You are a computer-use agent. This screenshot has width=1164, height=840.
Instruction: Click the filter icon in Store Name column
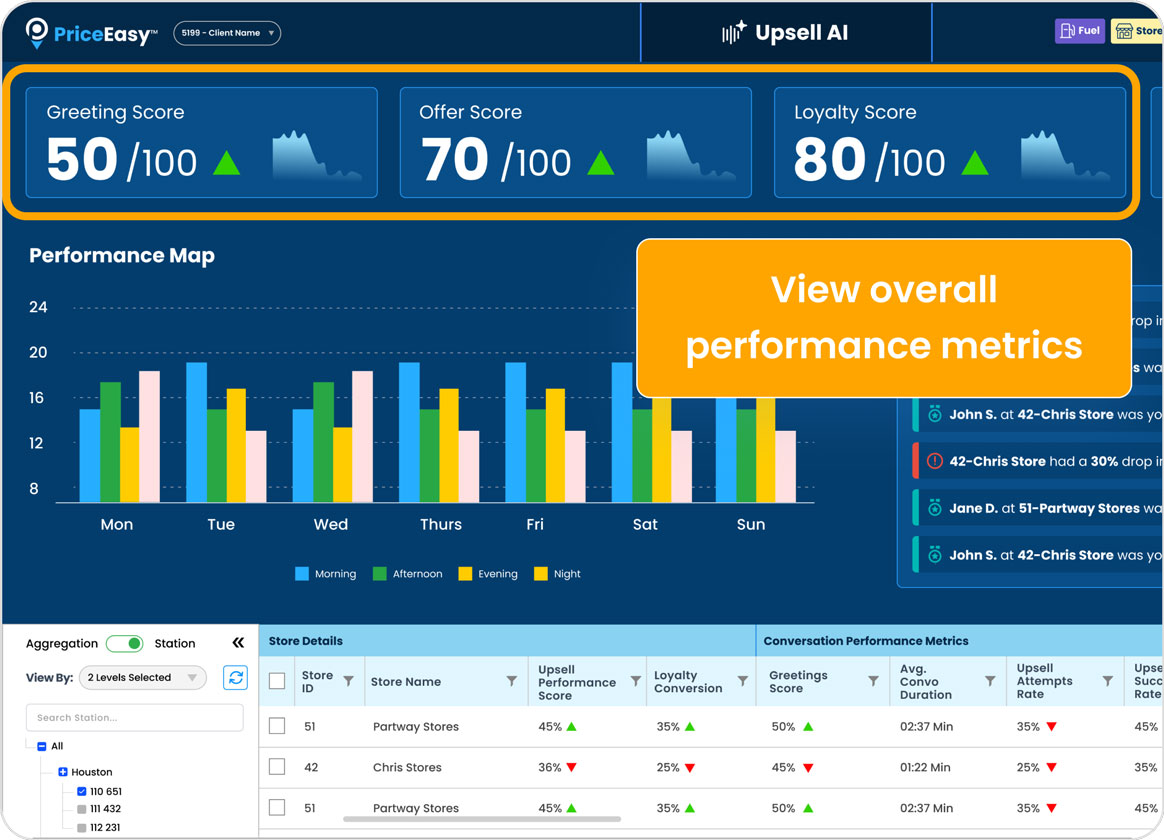point(512,681)
